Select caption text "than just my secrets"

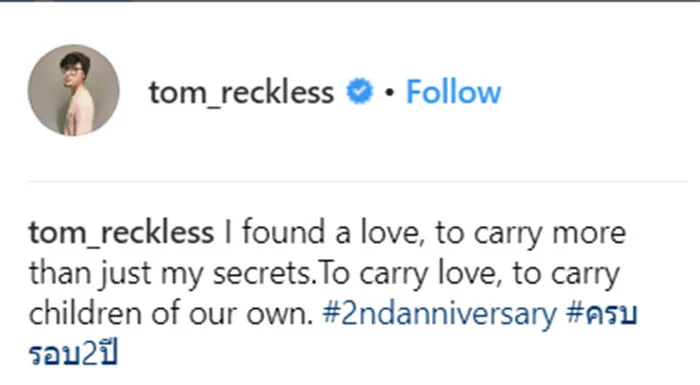tap(170, 273)
